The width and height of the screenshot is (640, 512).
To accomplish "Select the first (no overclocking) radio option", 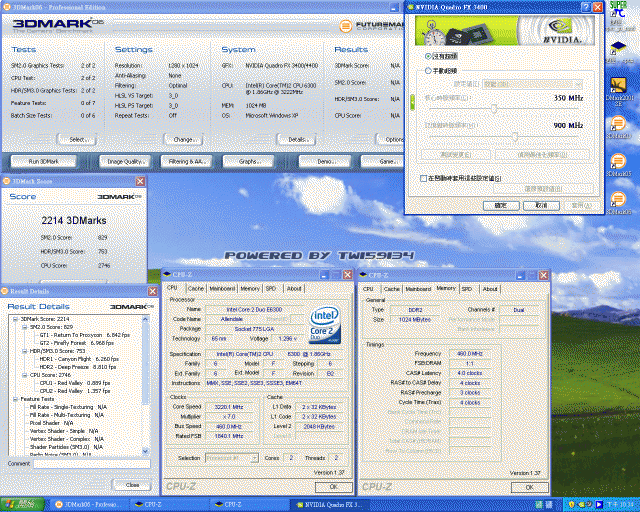I will 428,56.
